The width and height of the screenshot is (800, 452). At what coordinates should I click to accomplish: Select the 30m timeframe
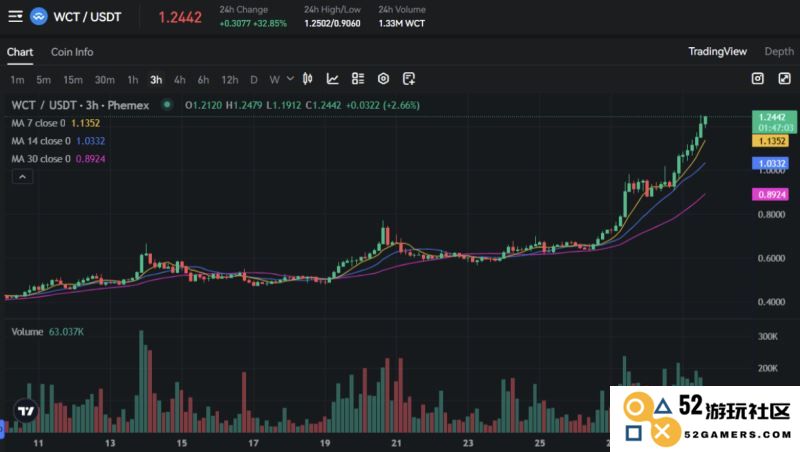(x=105, y=80)
